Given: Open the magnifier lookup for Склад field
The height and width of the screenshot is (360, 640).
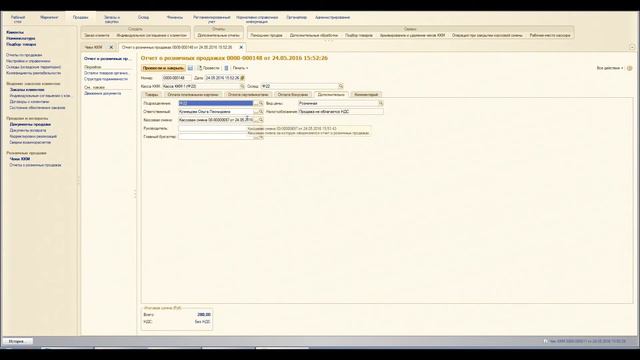Looking at the screenshot, I should tap(341, 86).
